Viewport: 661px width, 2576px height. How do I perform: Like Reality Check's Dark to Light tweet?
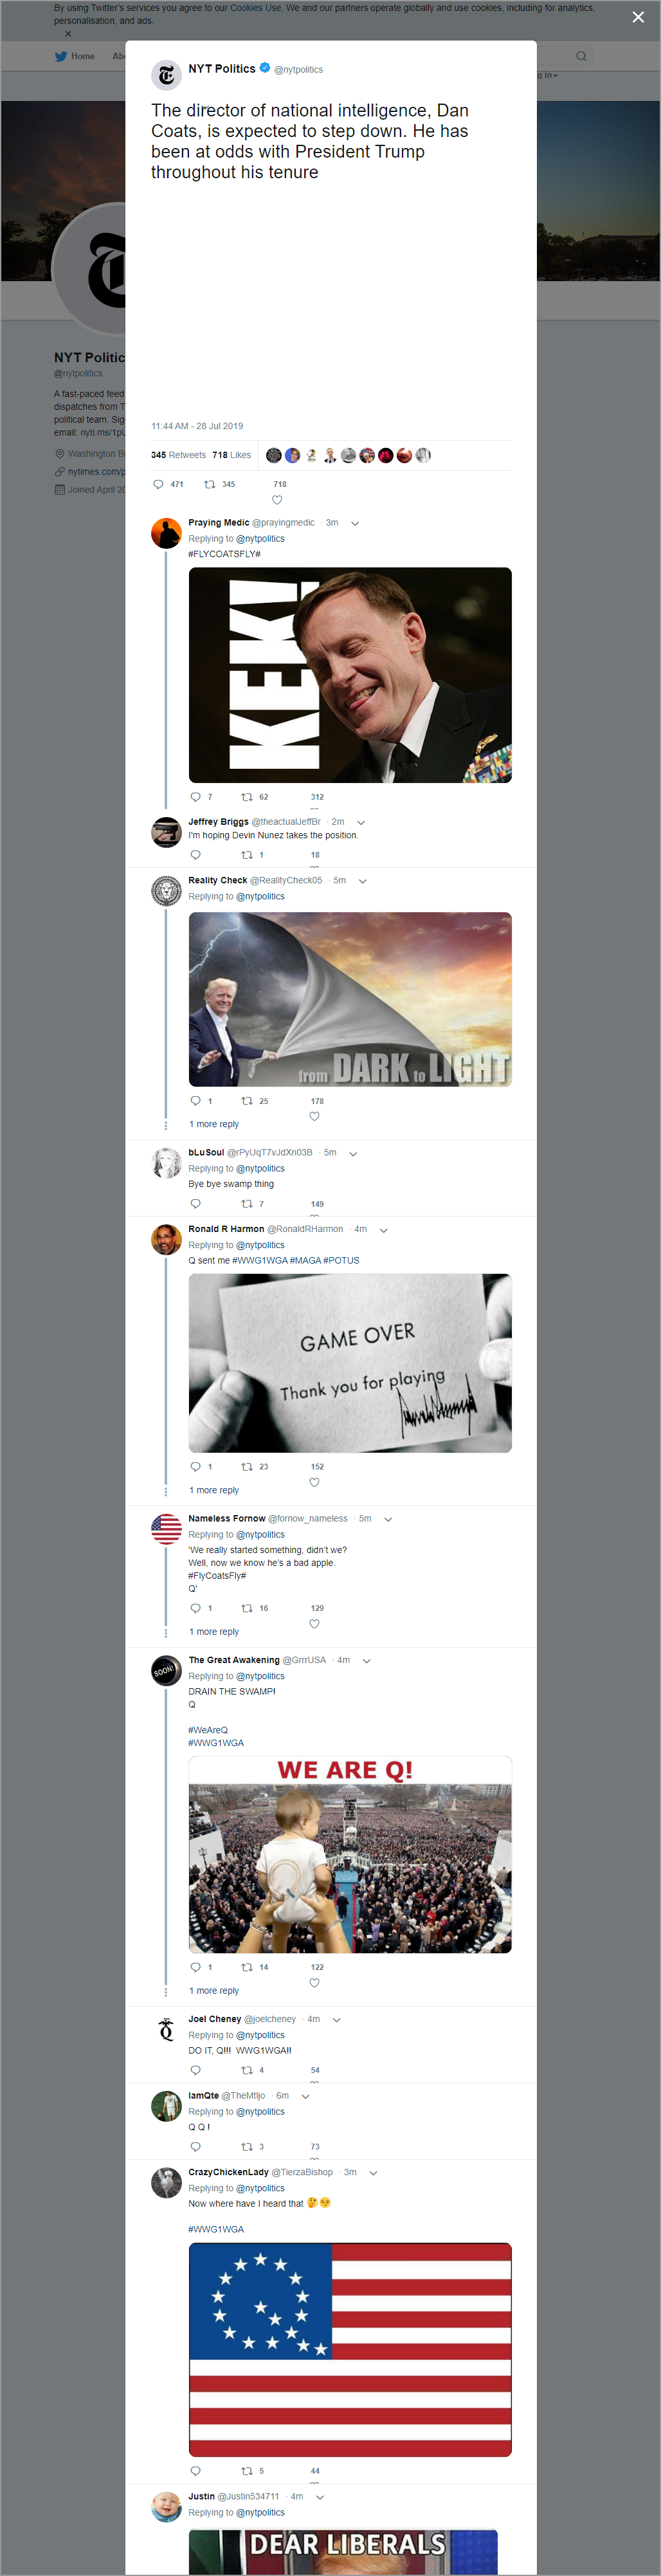(314, 1116)
